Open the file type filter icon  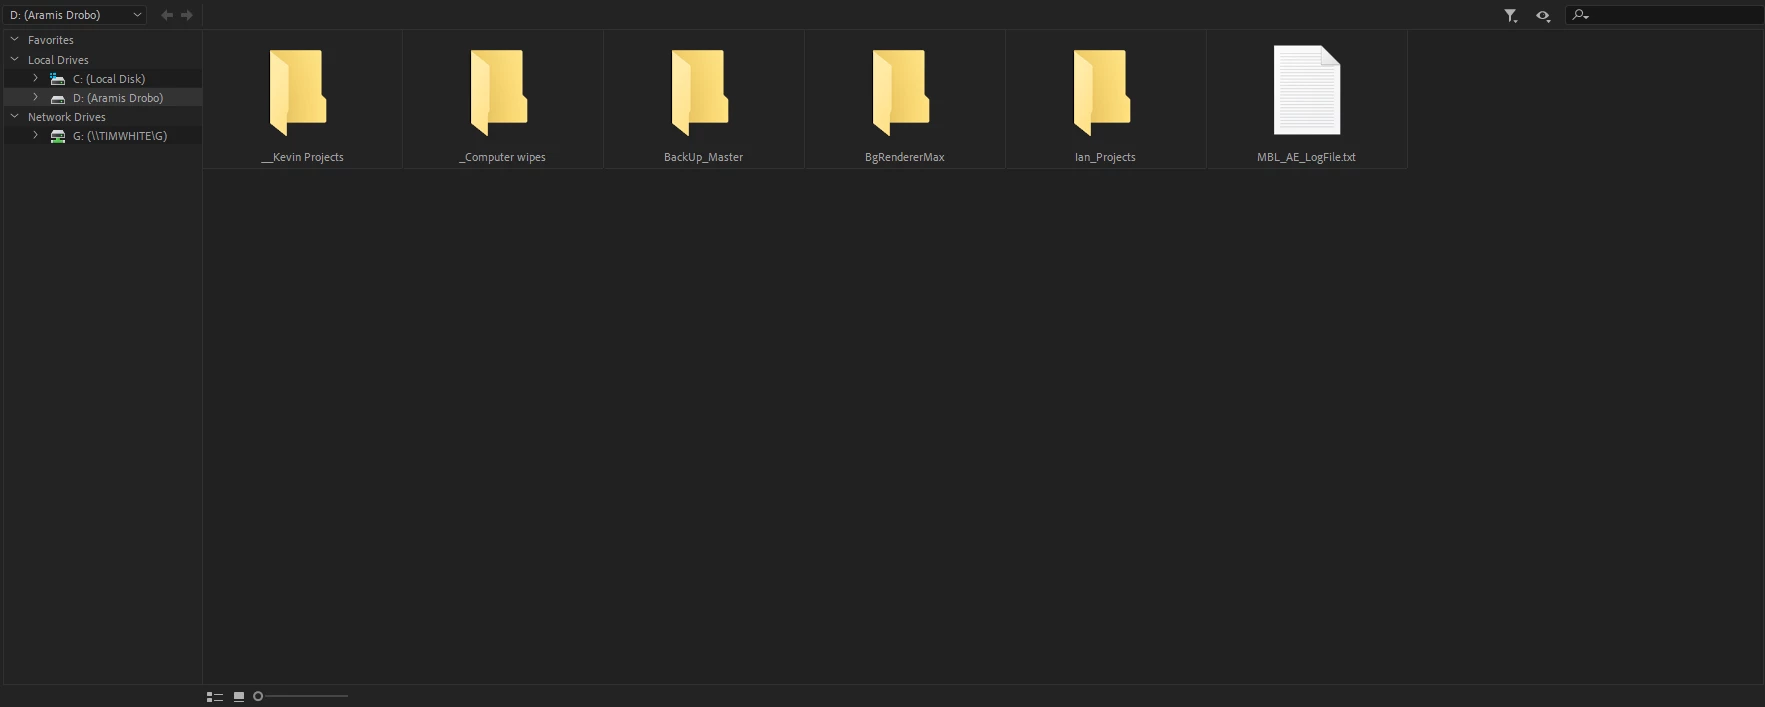click(x=1511, y=15)
